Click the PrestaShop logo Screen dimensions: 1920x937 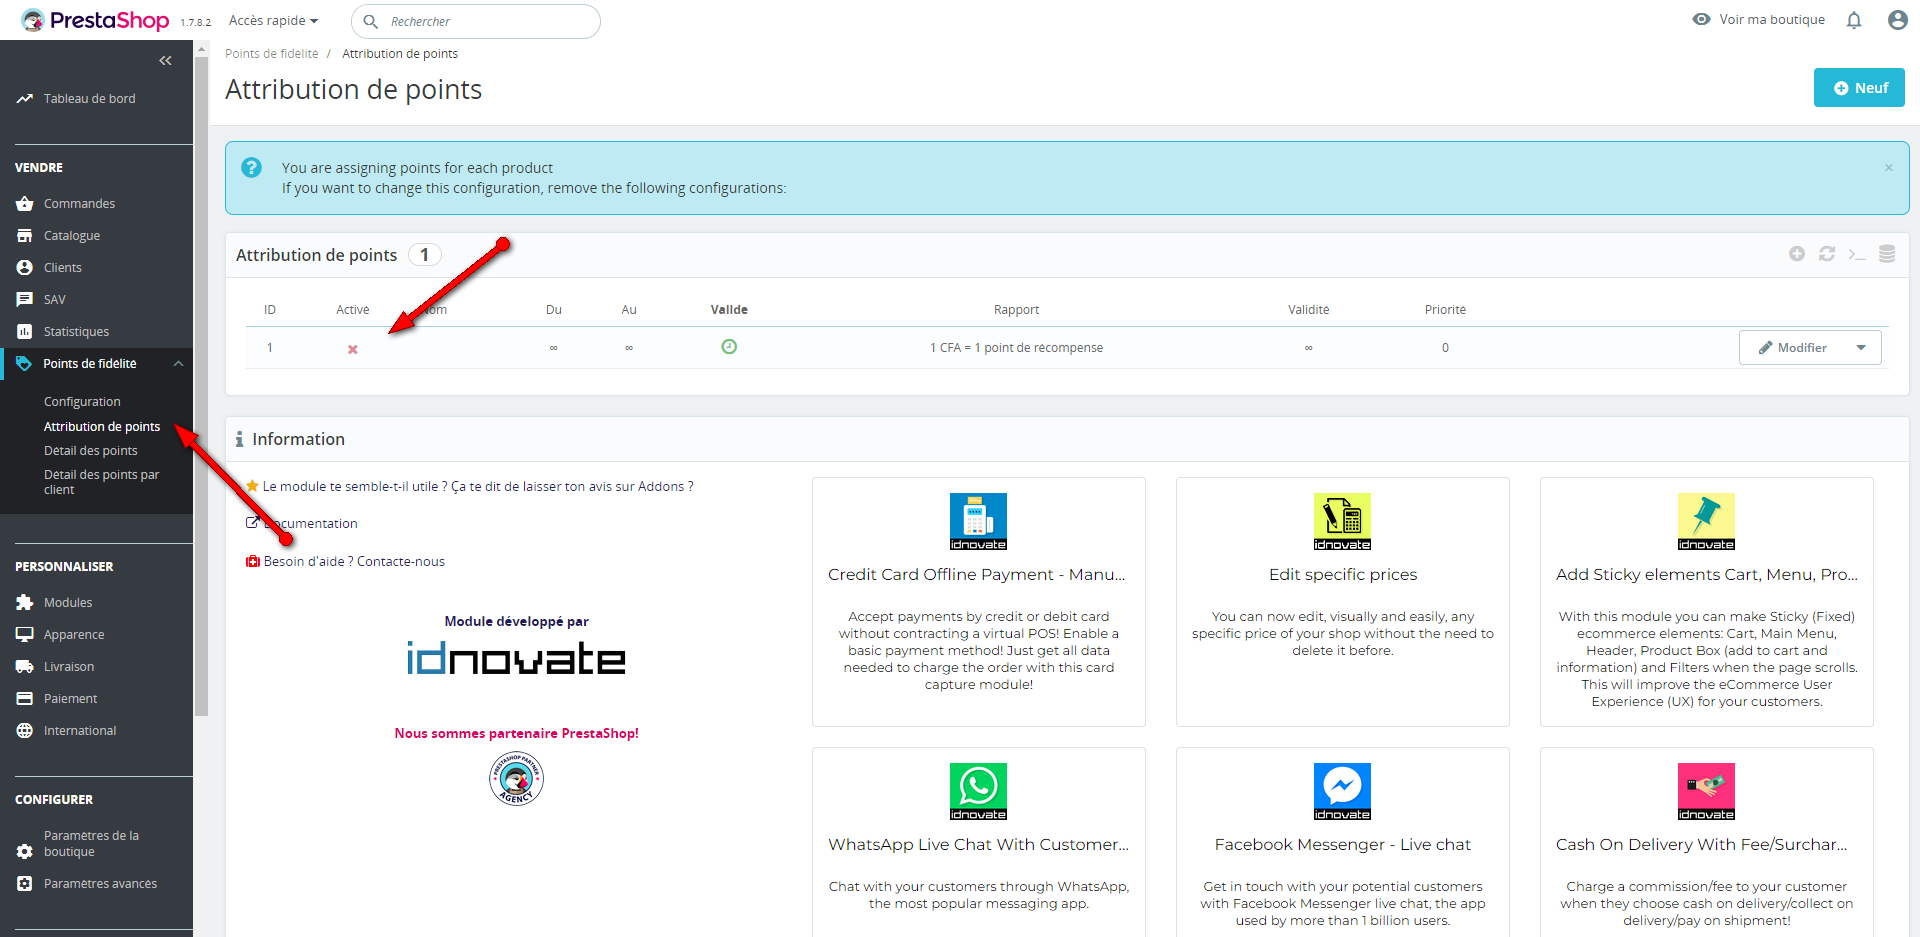(x=95, y=20)
